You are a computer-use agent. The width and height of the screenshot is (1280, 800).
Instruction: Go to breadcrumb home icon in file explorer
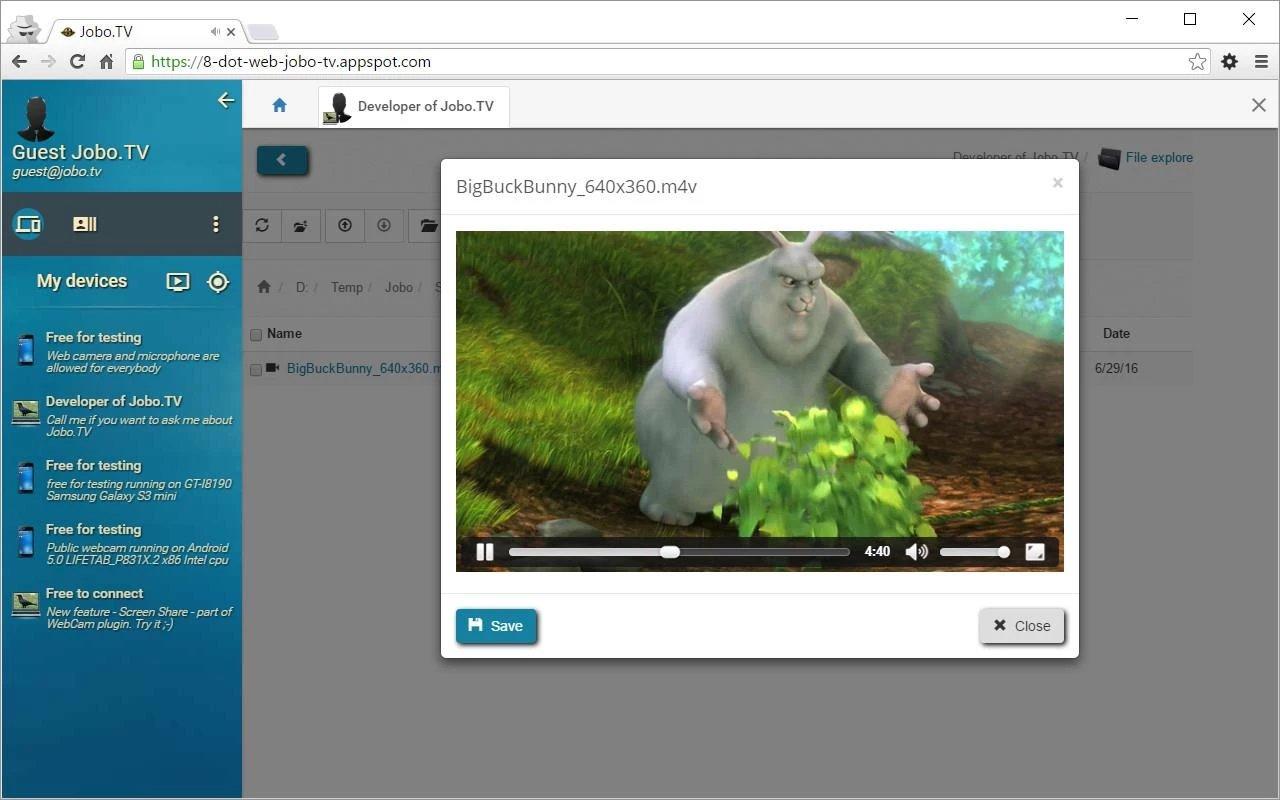click(264, 287)
